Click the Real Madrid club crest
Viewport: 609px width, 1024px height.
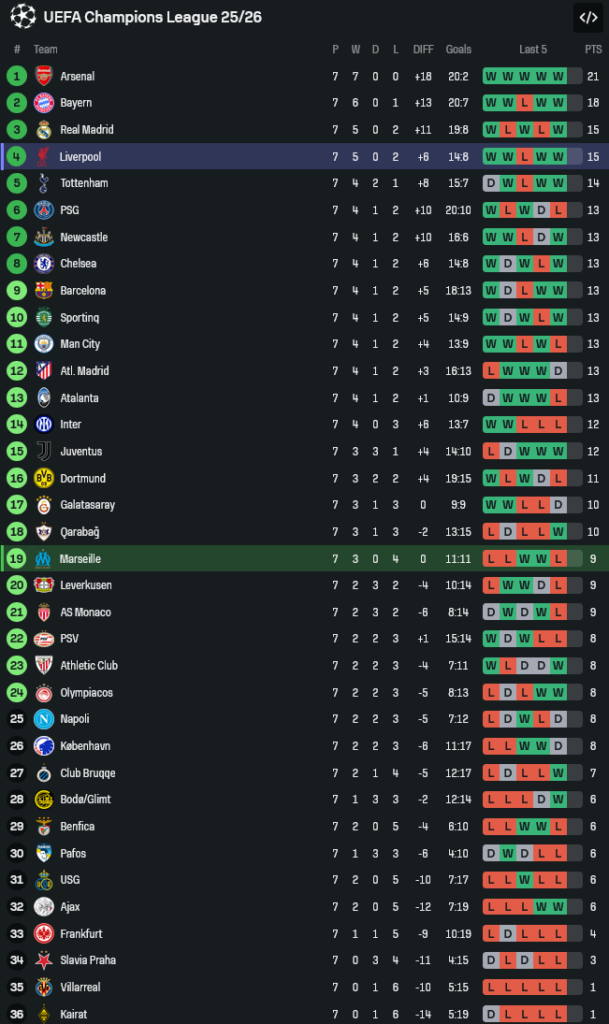(x=43, y=130)
